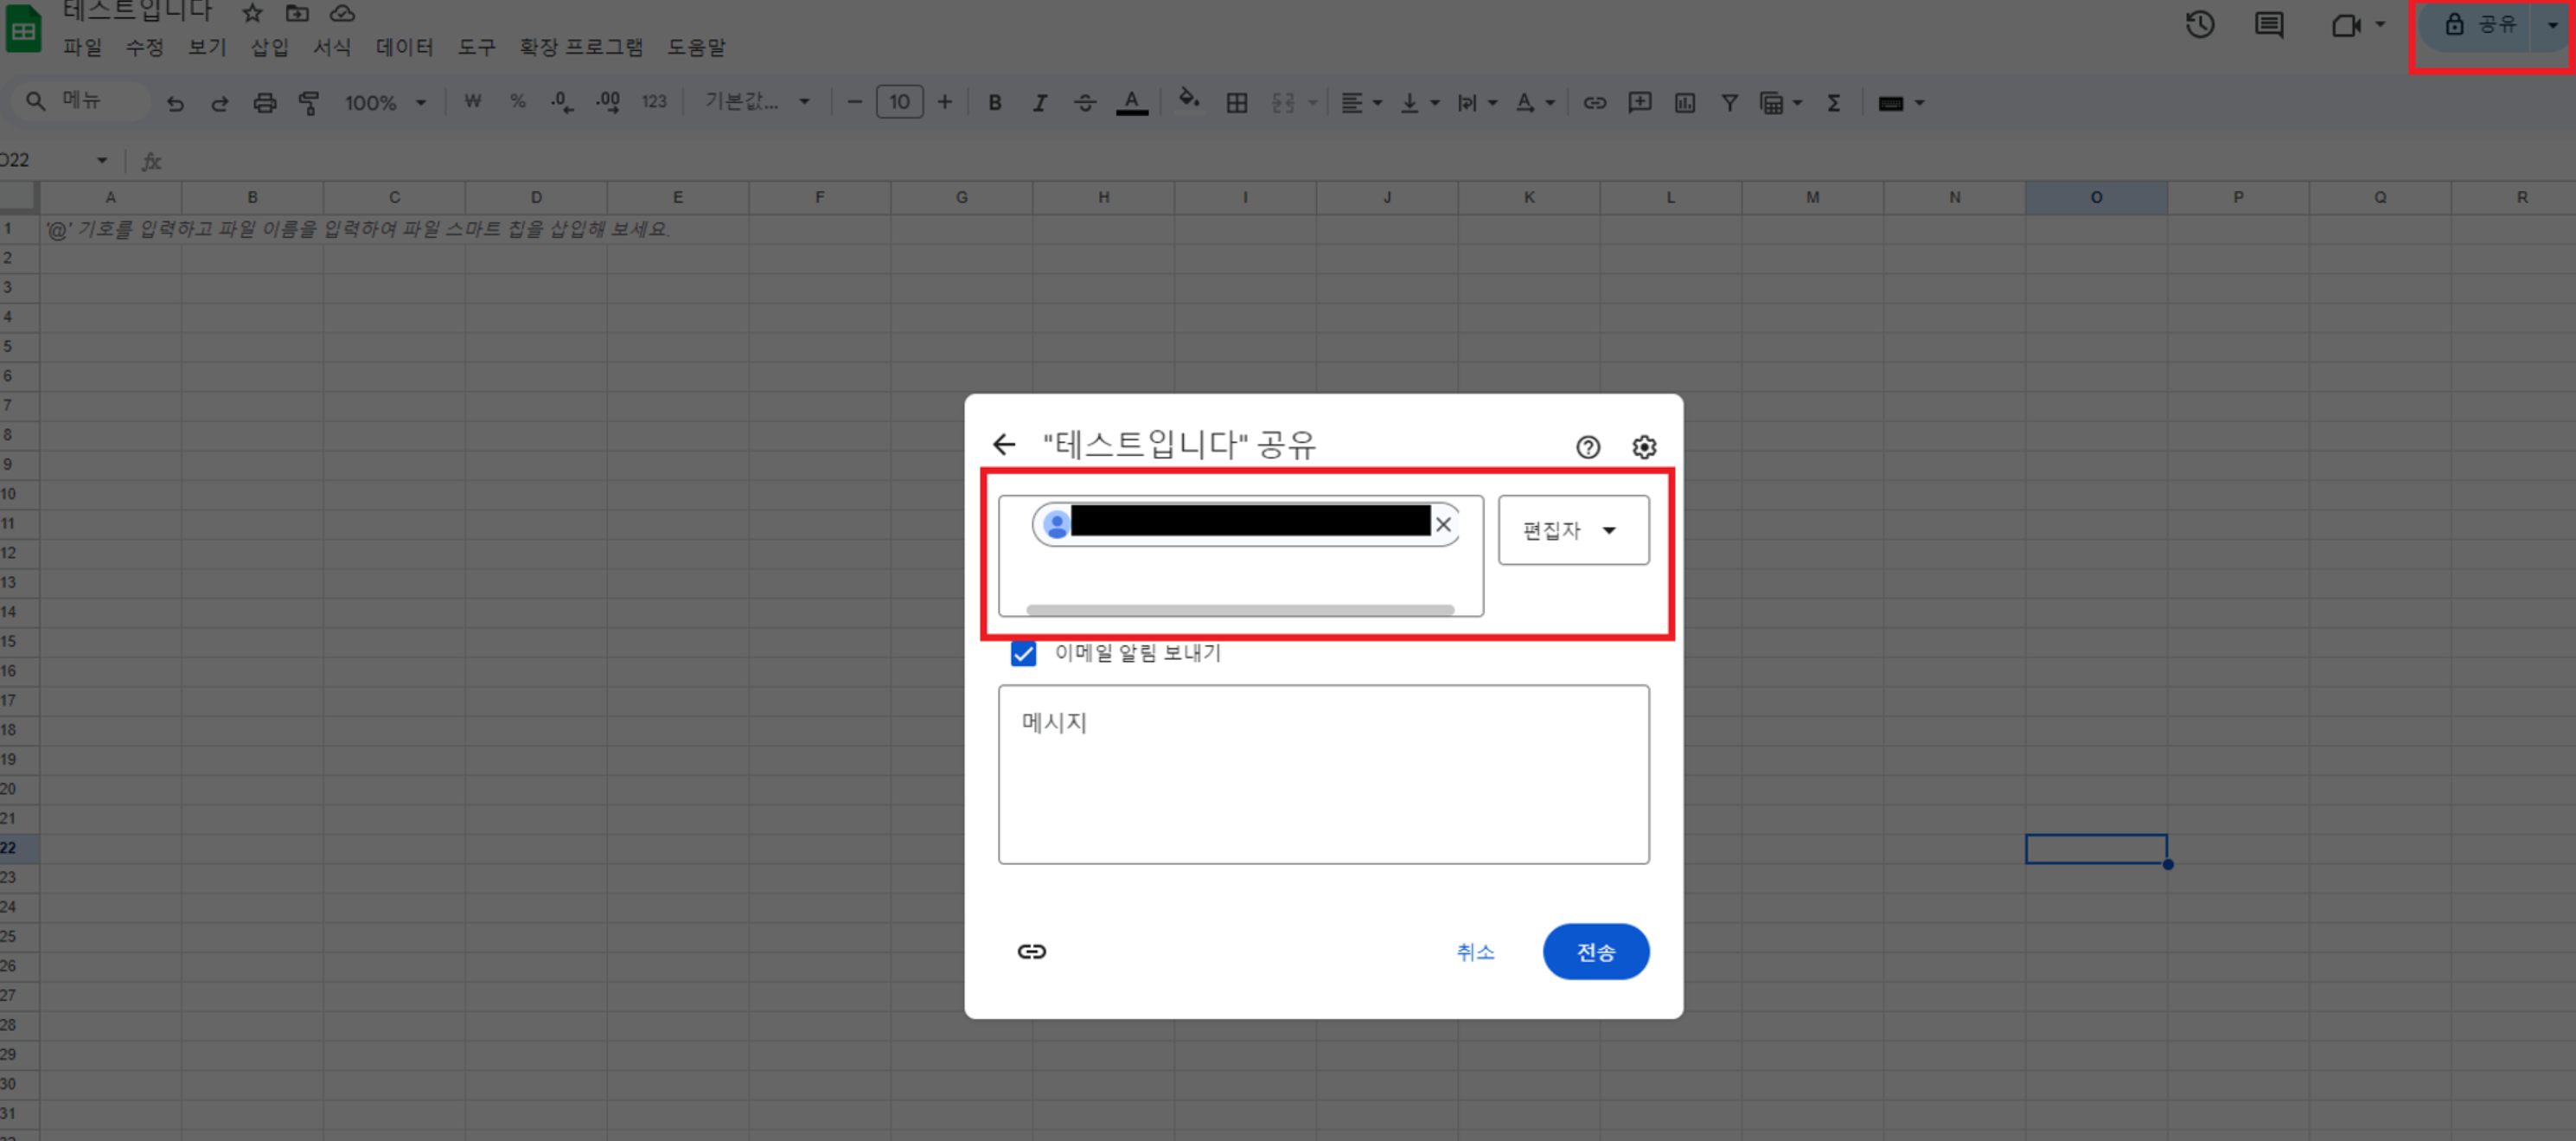Click the move to folder icon
This screenshot has width=2576, height=1141.
point(297,13)
